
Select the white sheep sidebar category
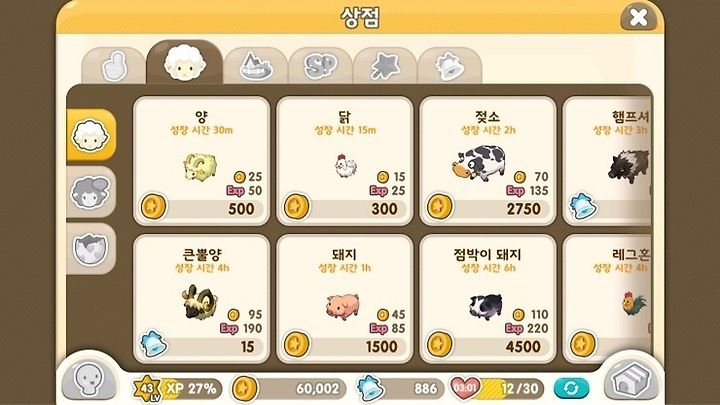pyautogui.click(x=91, y=135)
